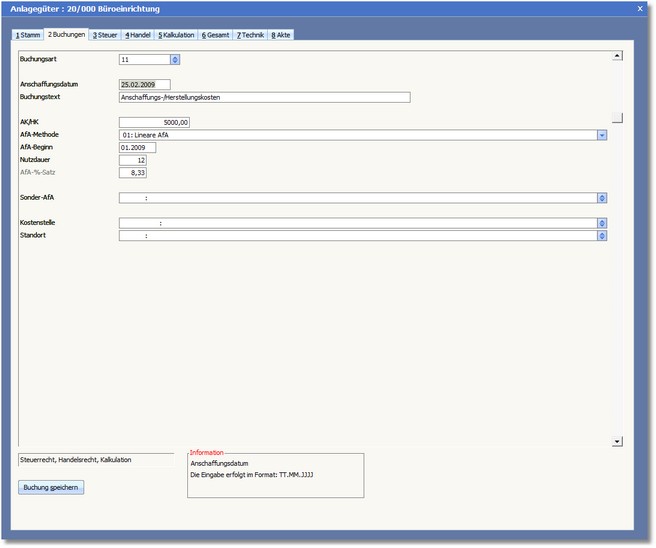The height and width of the screenshot is (548, 656).
Task: Select the 4 Handel tab
Action: point(138,35)
